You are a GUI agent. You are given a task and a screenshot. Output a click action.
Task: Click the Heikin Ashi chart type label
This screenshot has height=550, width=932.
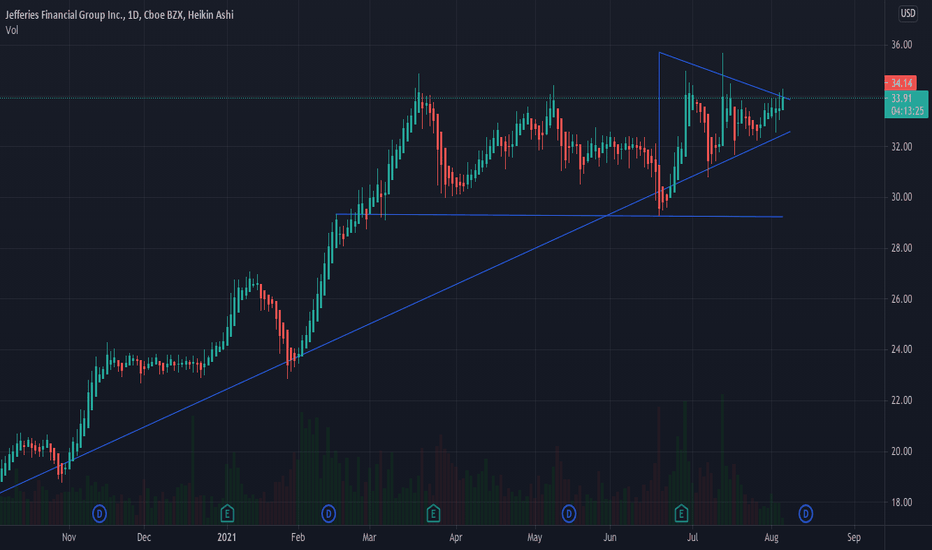[x=210, y=15]
